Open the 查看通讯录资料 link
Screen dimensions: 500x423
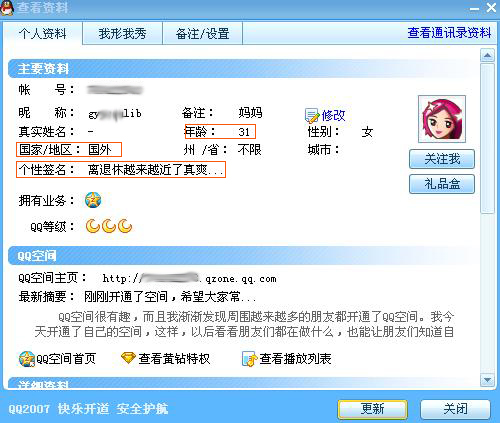tap(449, 33)
